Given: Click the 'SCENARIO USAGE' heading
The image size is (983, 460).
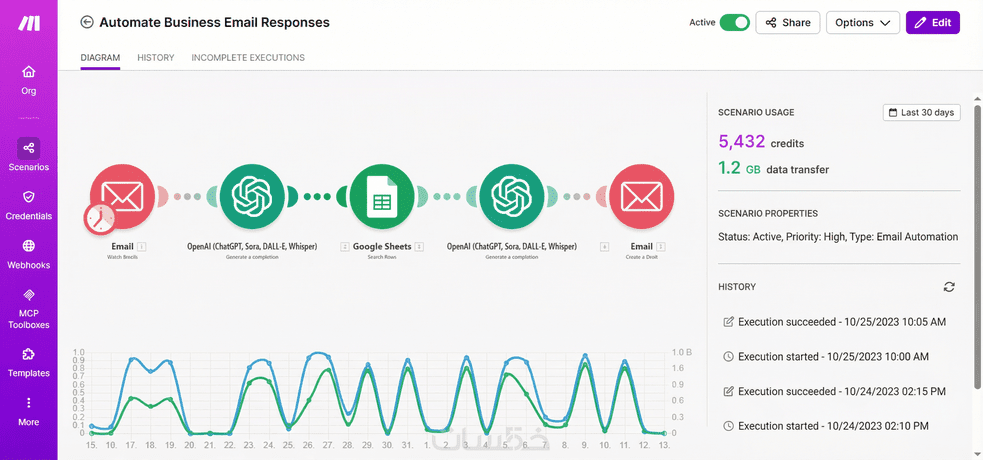Looking at the screenshot, I should [x=756, y=113].
